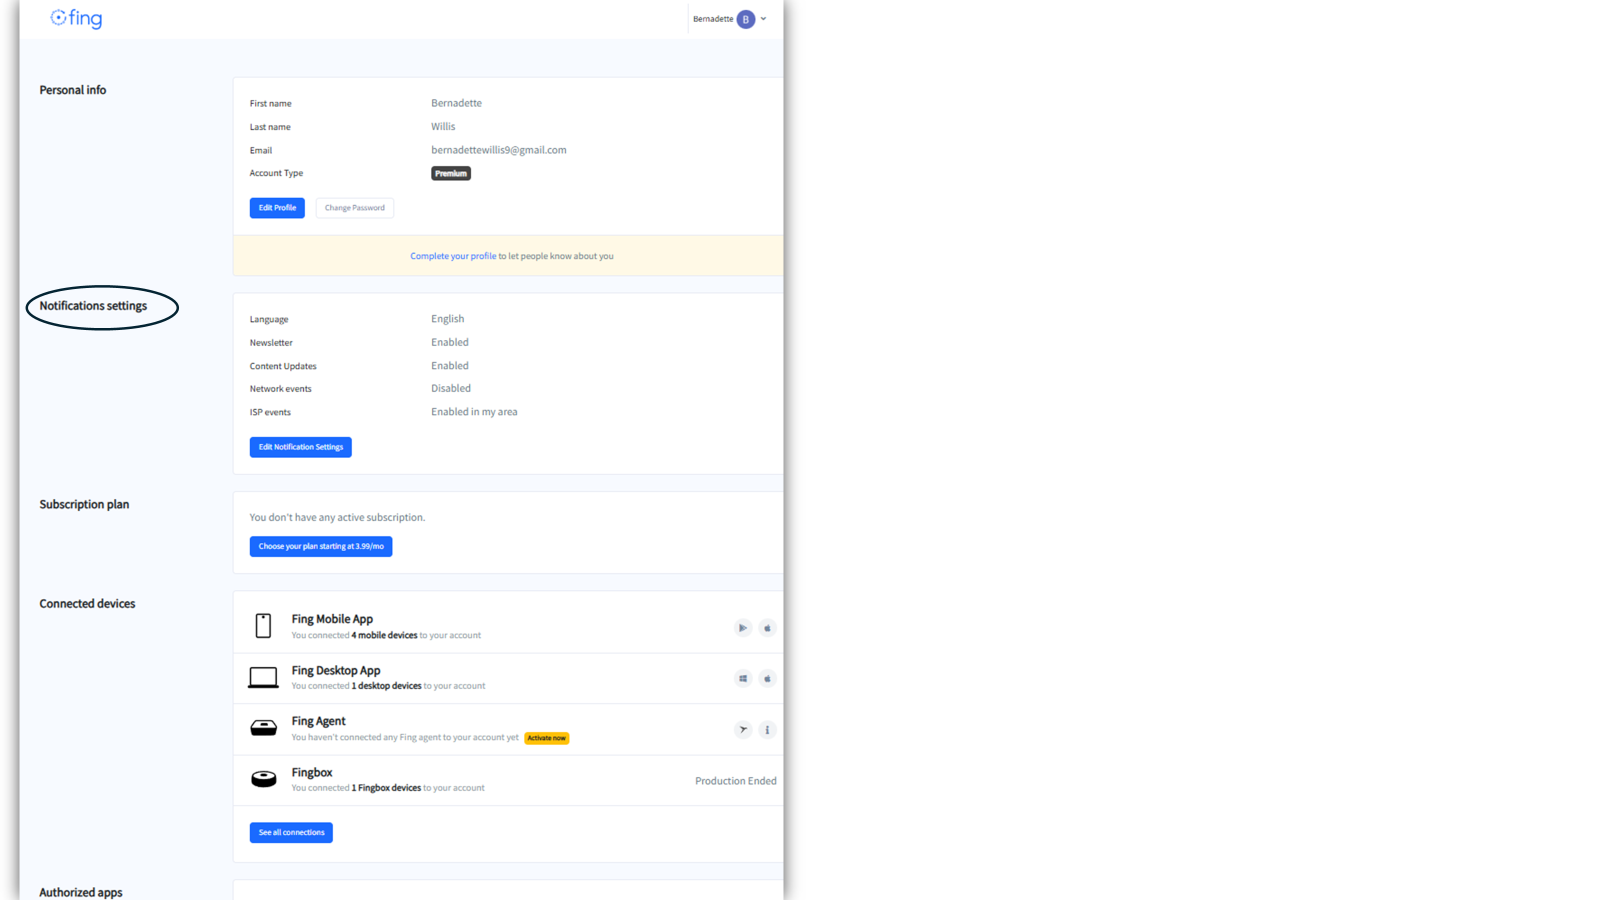The width and height of the screenshot is (1600, 900).
Task: Click the no active subscription message
Action: (337, 517)
